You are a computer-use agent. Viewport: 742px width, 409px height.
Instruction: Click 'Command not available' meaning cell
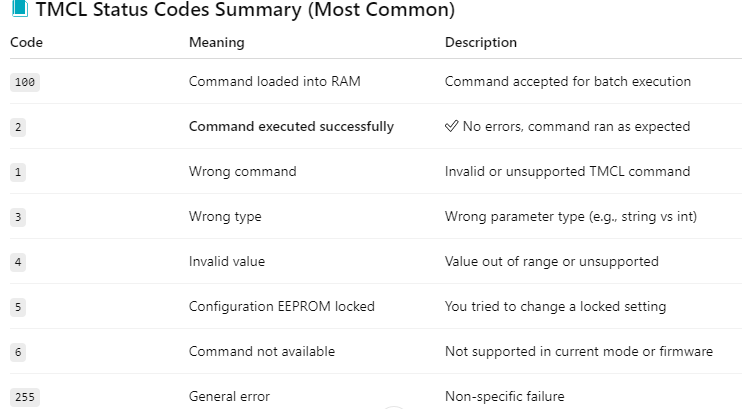pyautogui.click(x=261, y=352)
